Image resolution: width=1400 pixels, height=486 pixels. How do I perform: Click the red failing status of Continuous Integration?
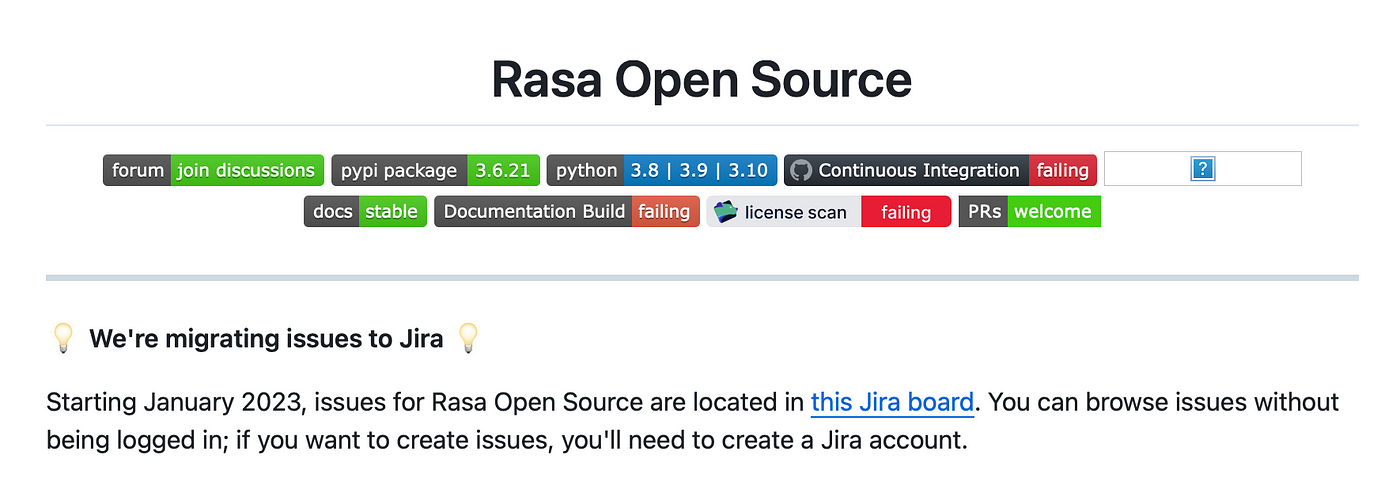1063,170
